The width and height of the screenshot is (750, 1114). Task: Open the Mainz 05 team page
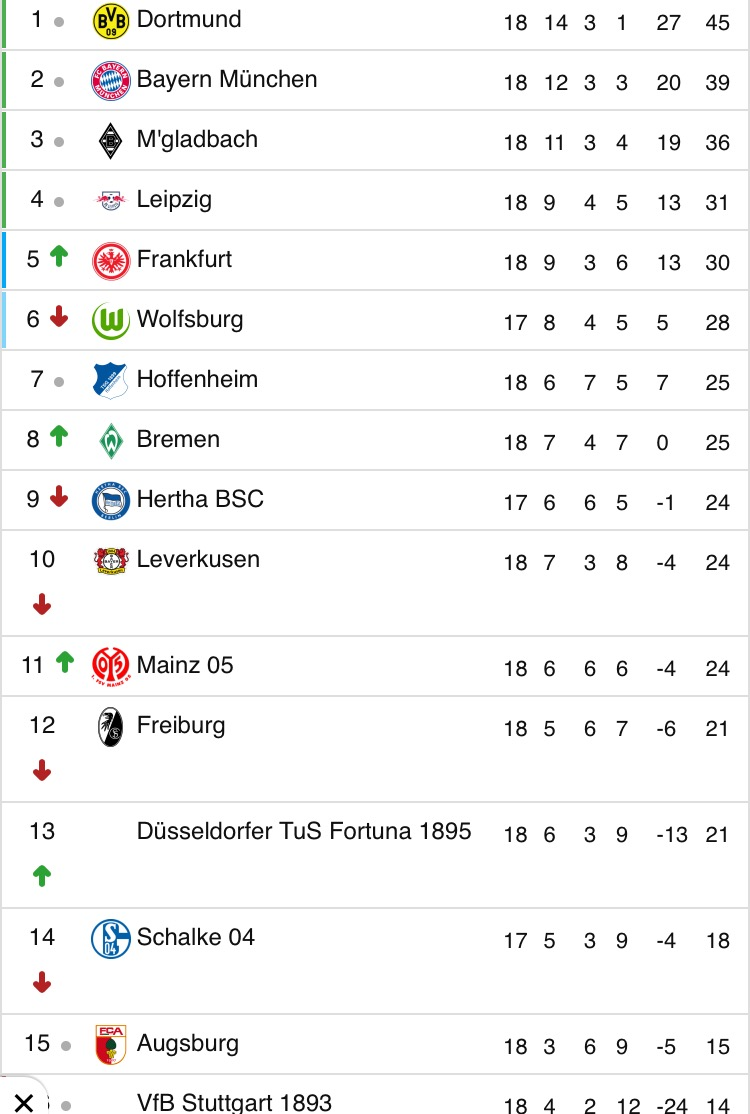coord(185,665)
